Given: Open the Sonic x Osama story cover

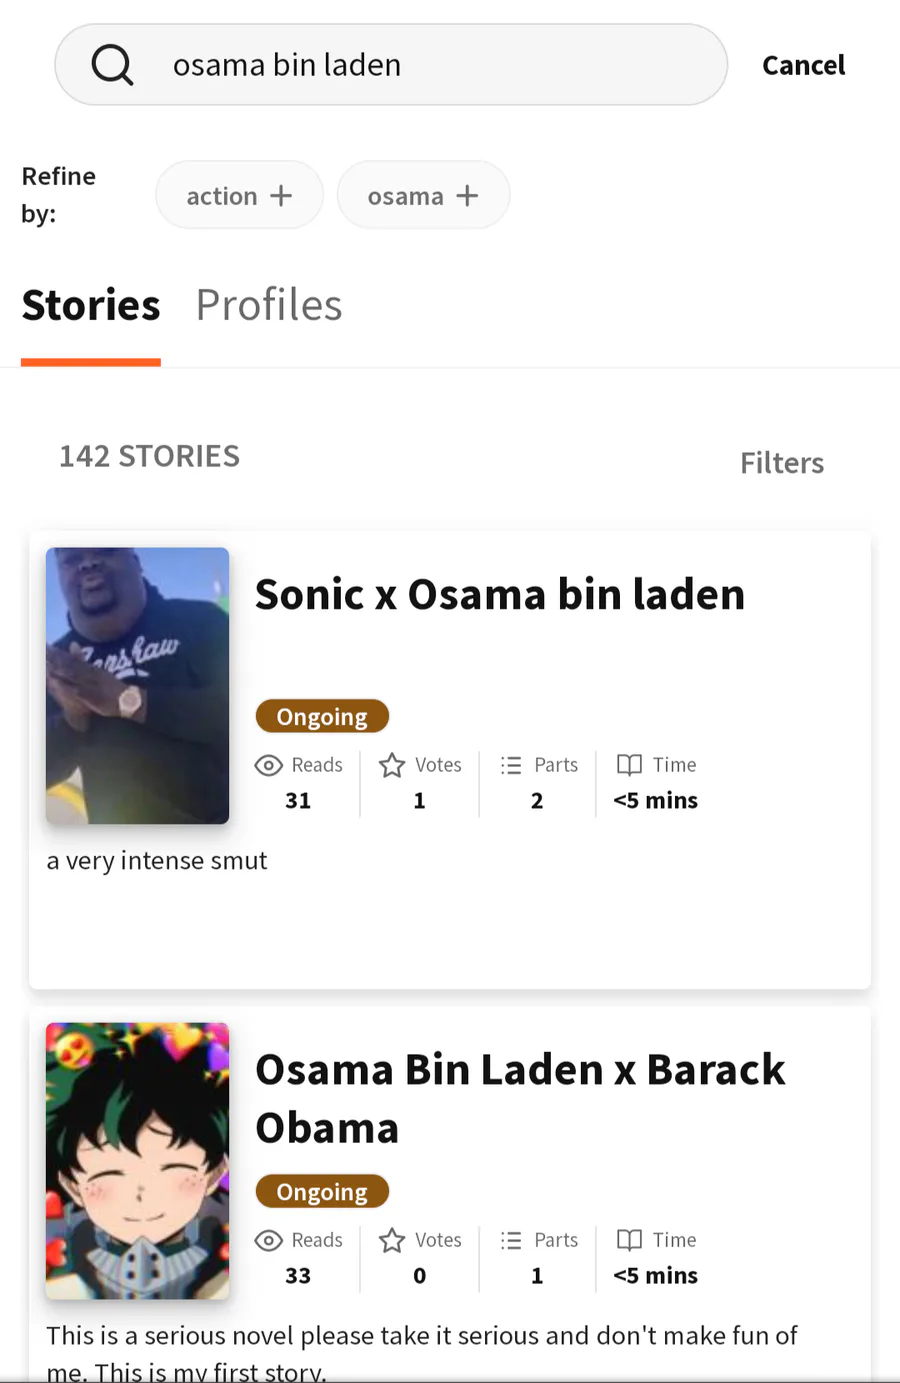Looking at the screenshot, I should pyautogui.click(x=138, y=685).
